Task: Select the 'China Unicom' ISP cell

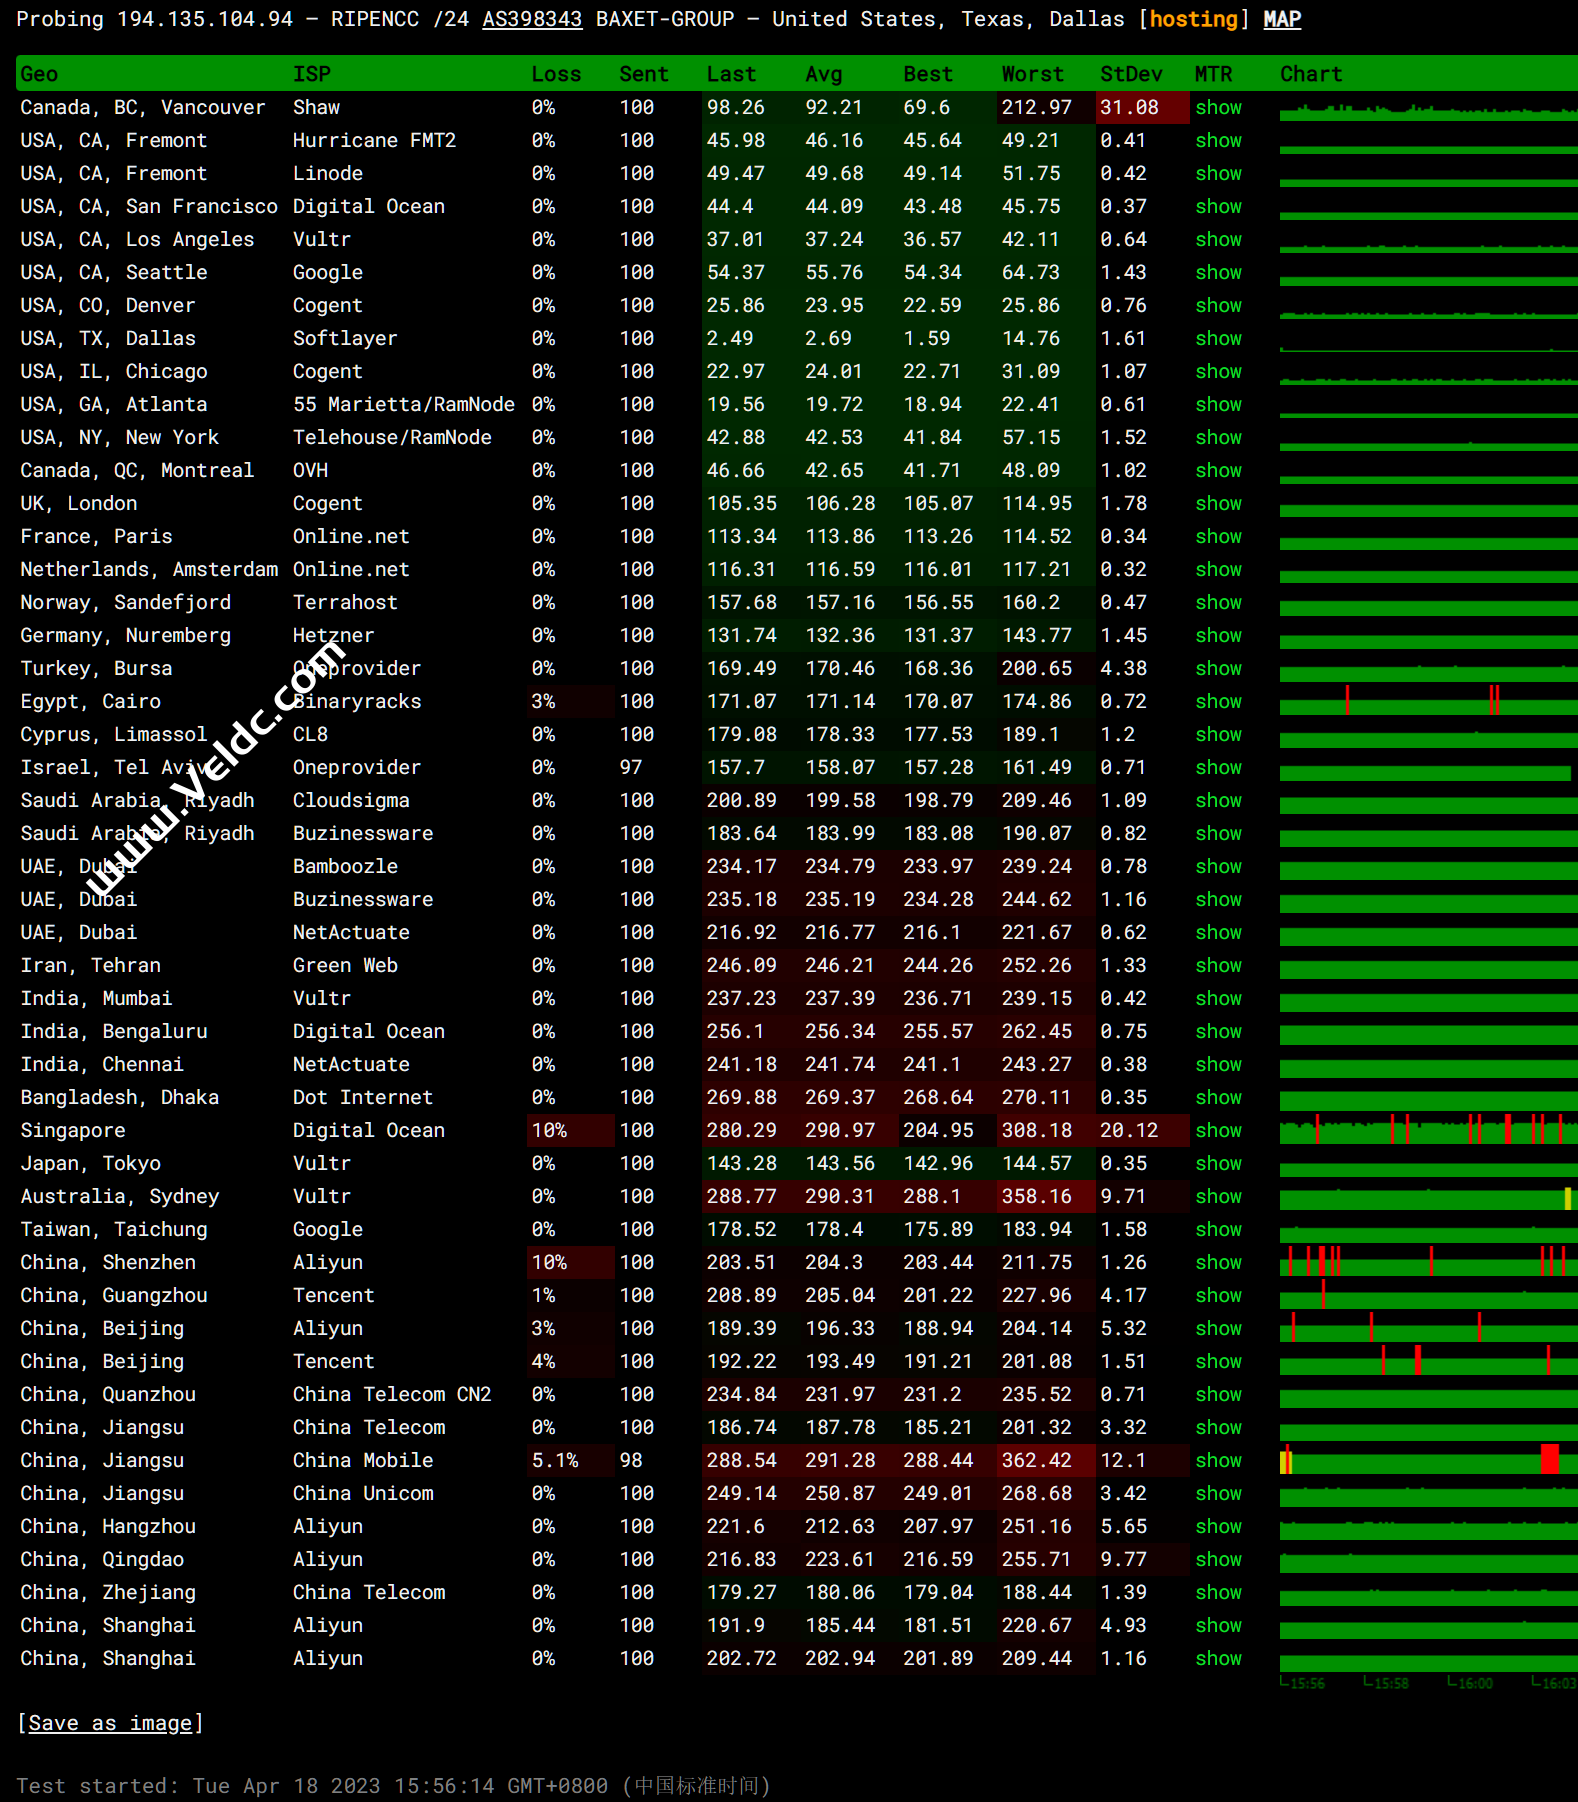Action: click(x=363, y=1493)
